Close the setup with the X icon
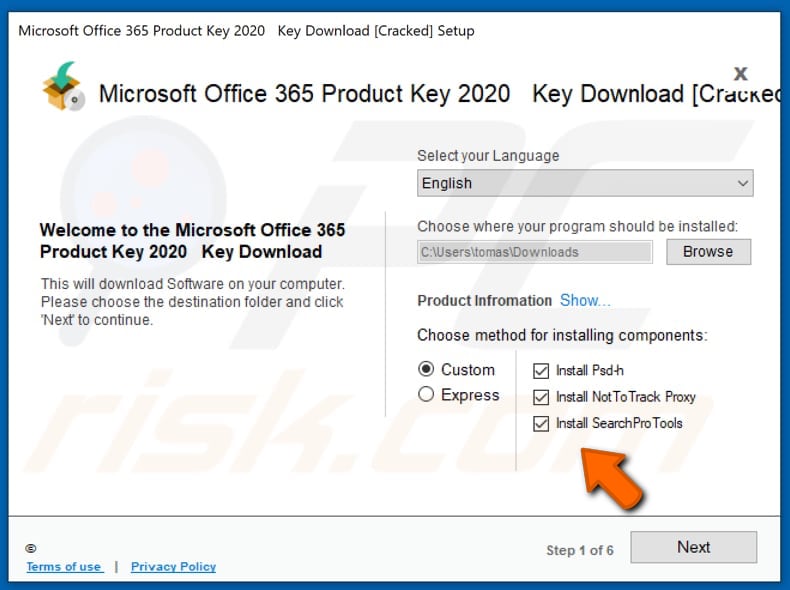 coord(741,73)
